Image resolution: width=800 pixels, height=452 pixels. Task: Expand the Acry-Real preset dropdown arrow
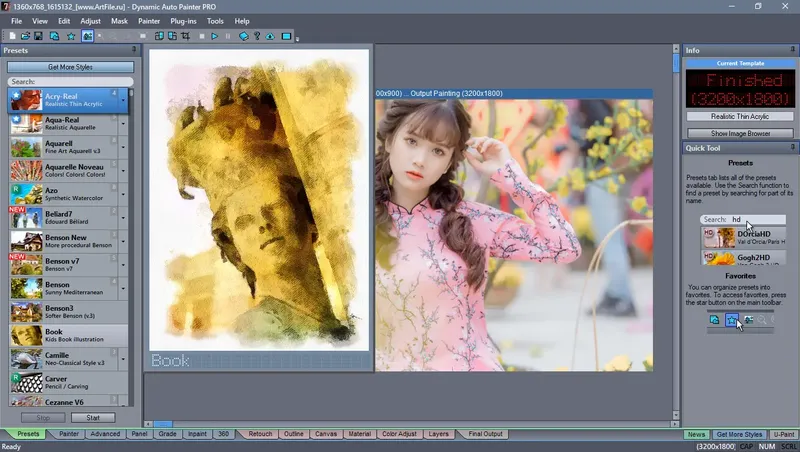point(125,99)
